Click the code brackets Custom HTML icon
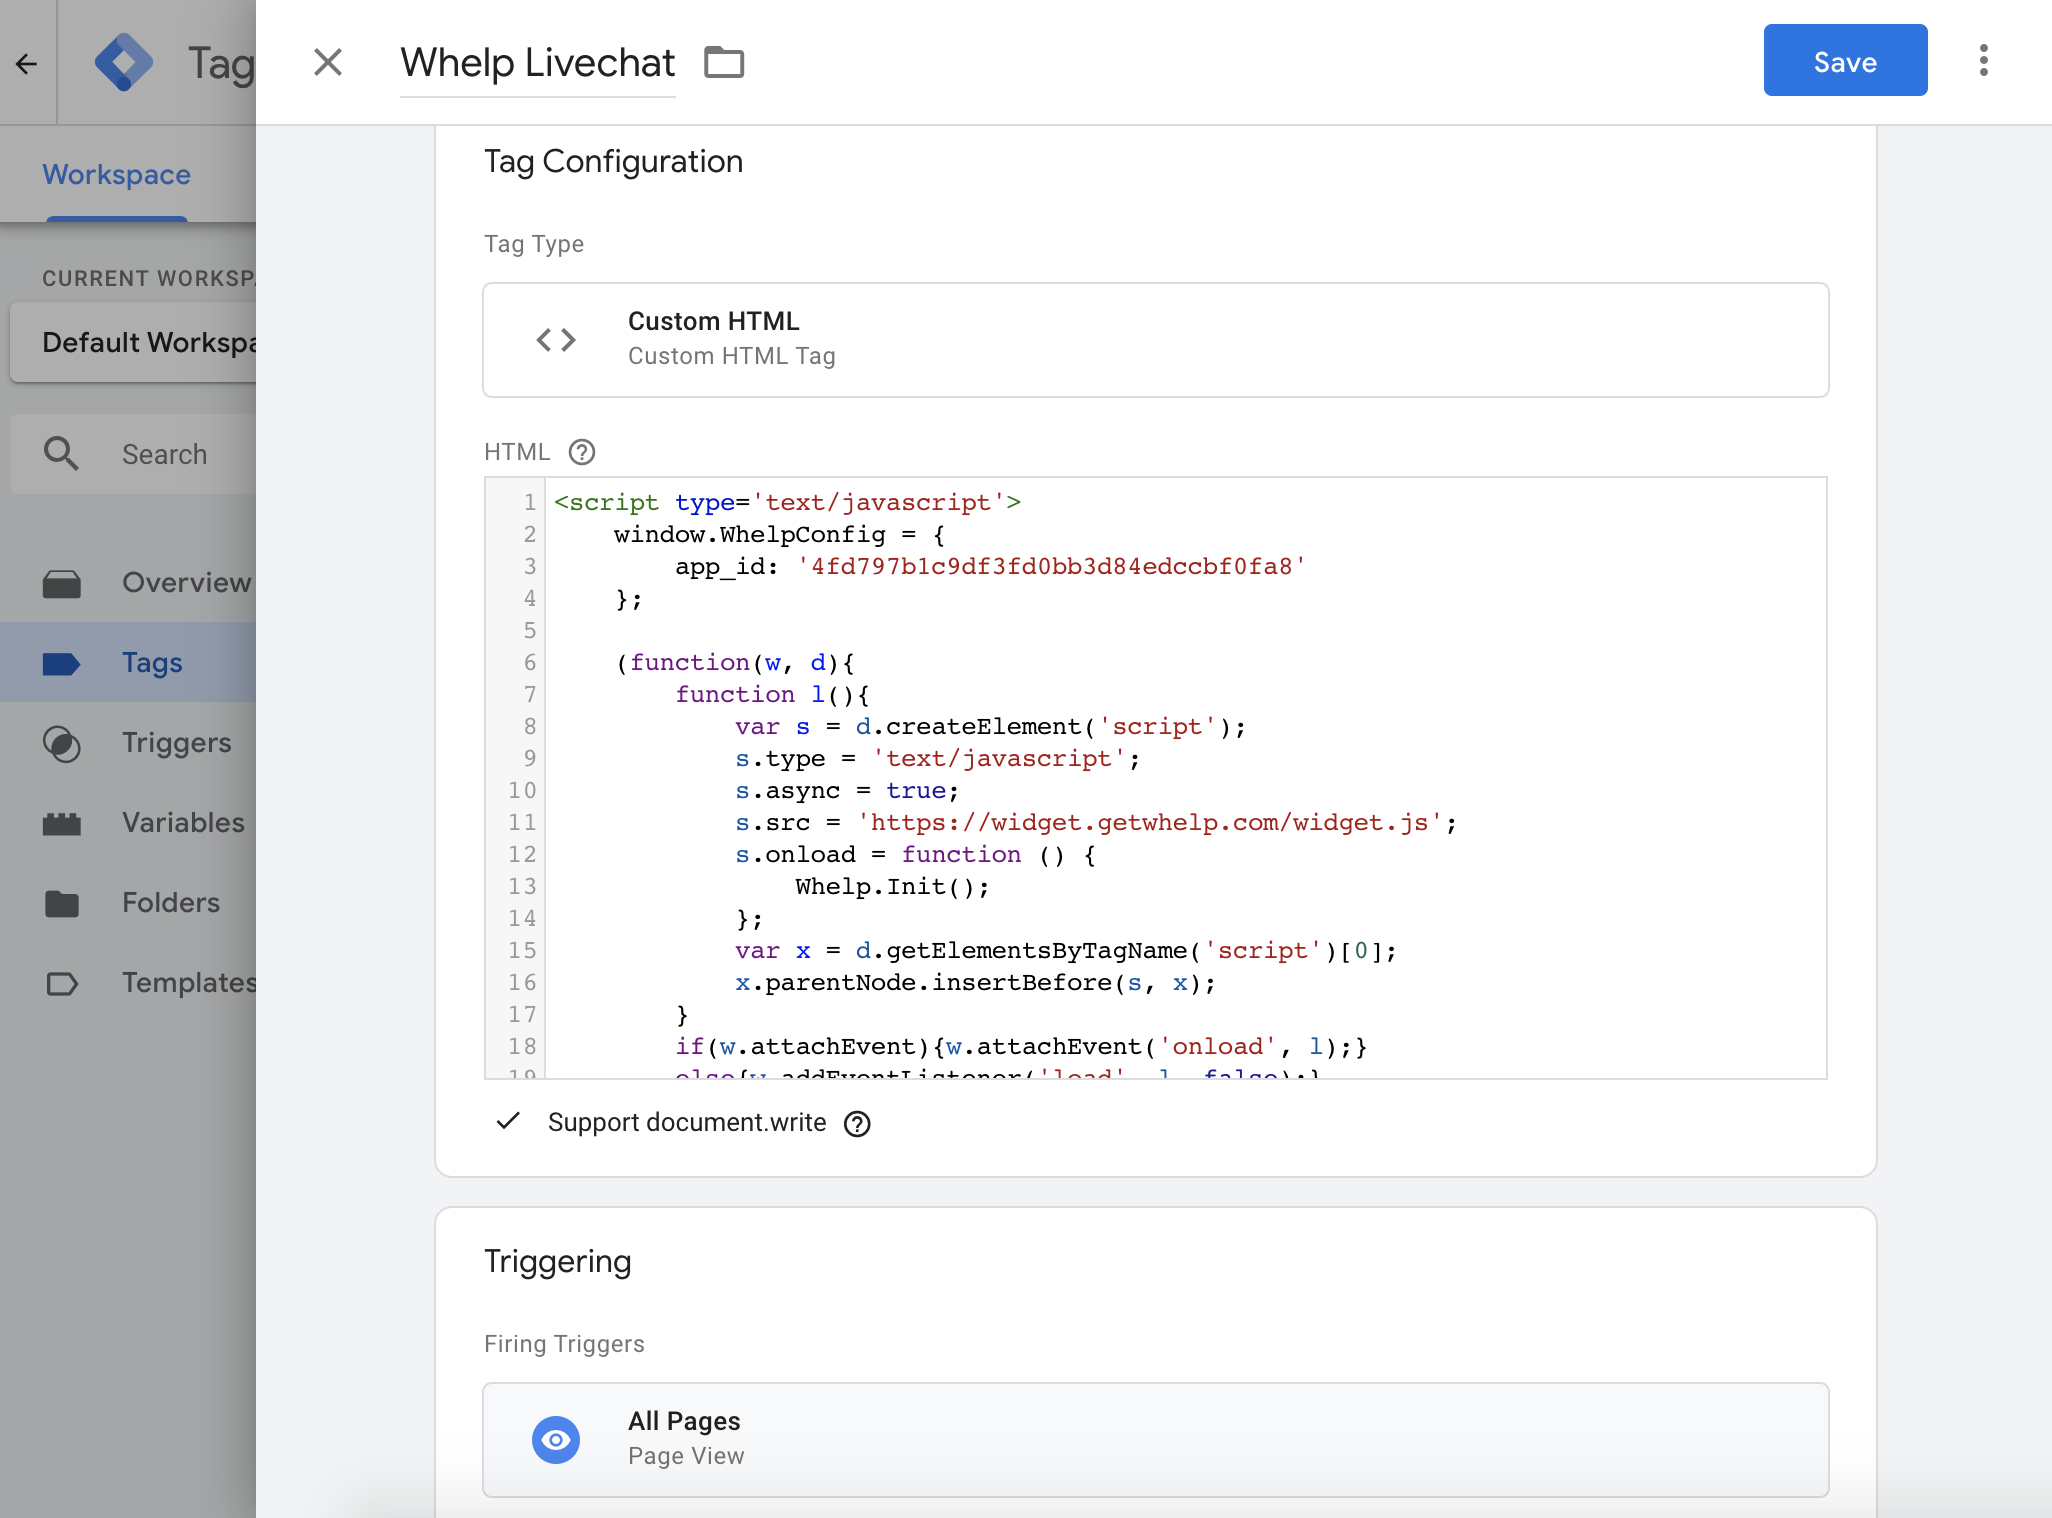 pos(556,340)
